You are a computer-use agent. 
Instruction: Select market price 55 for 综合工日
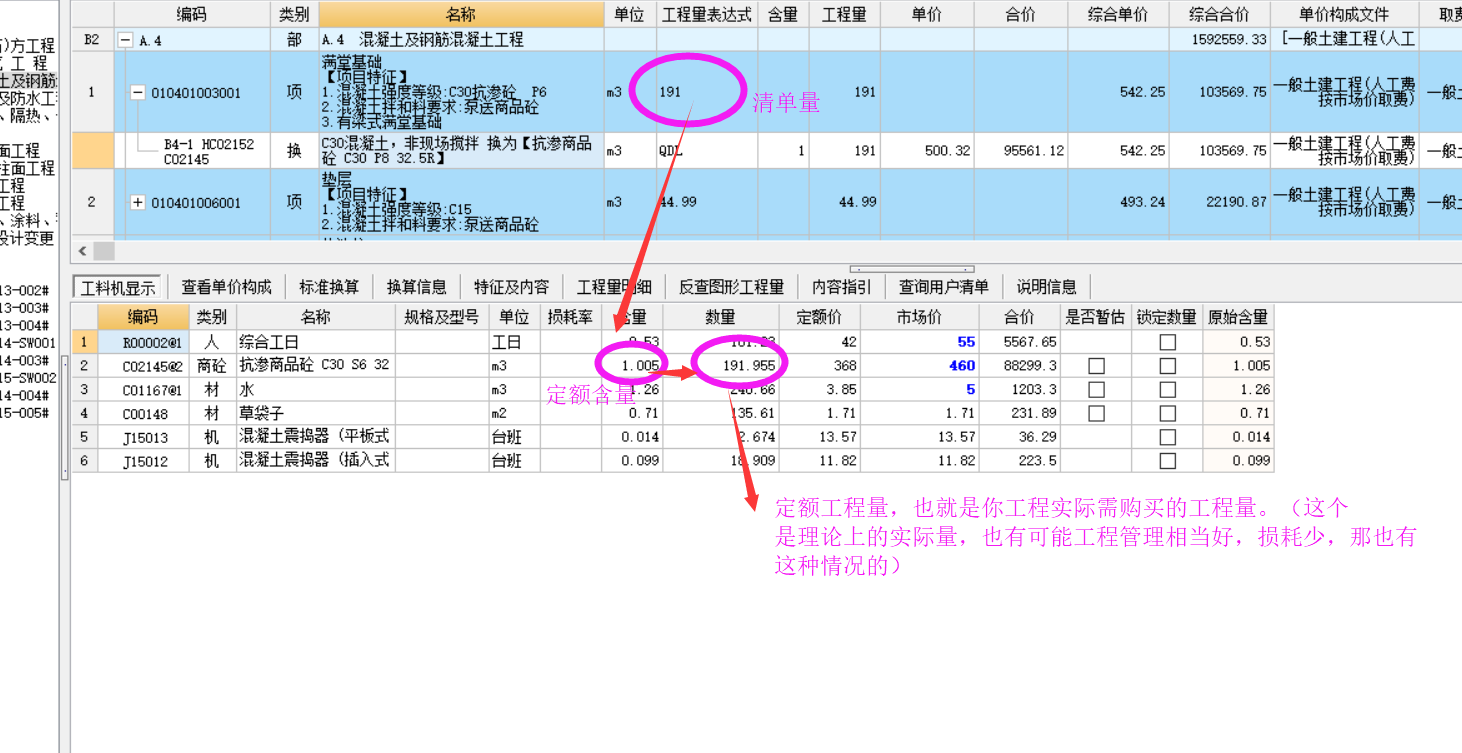click(919, 342)
